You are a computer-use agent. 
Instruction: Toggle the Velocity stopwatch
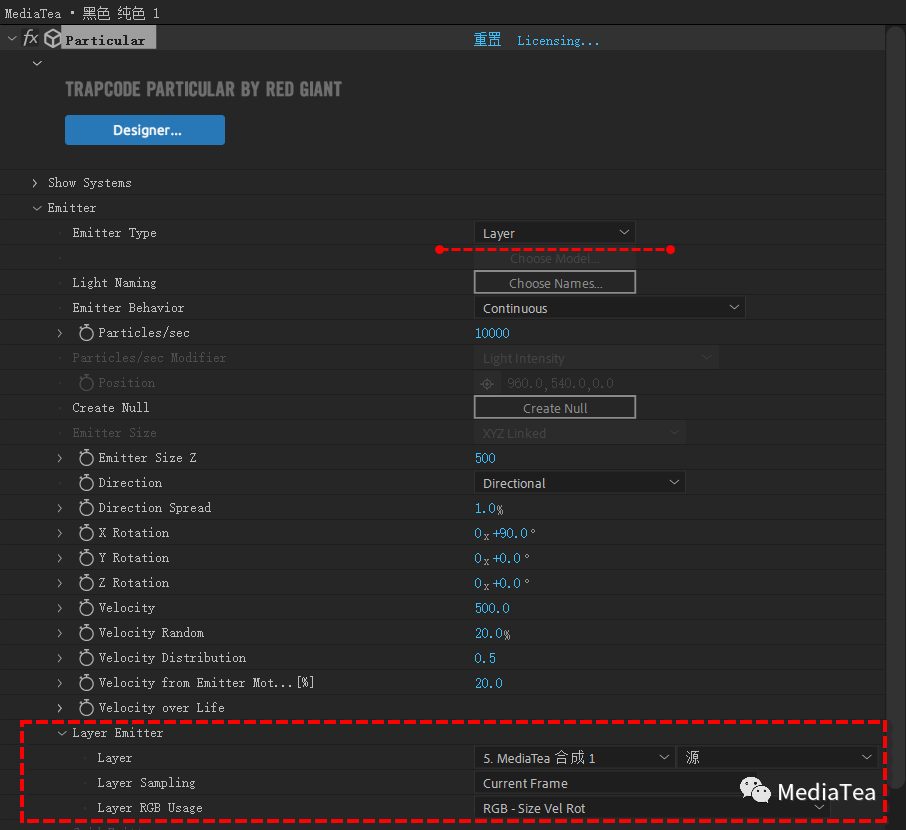(86, 608)
